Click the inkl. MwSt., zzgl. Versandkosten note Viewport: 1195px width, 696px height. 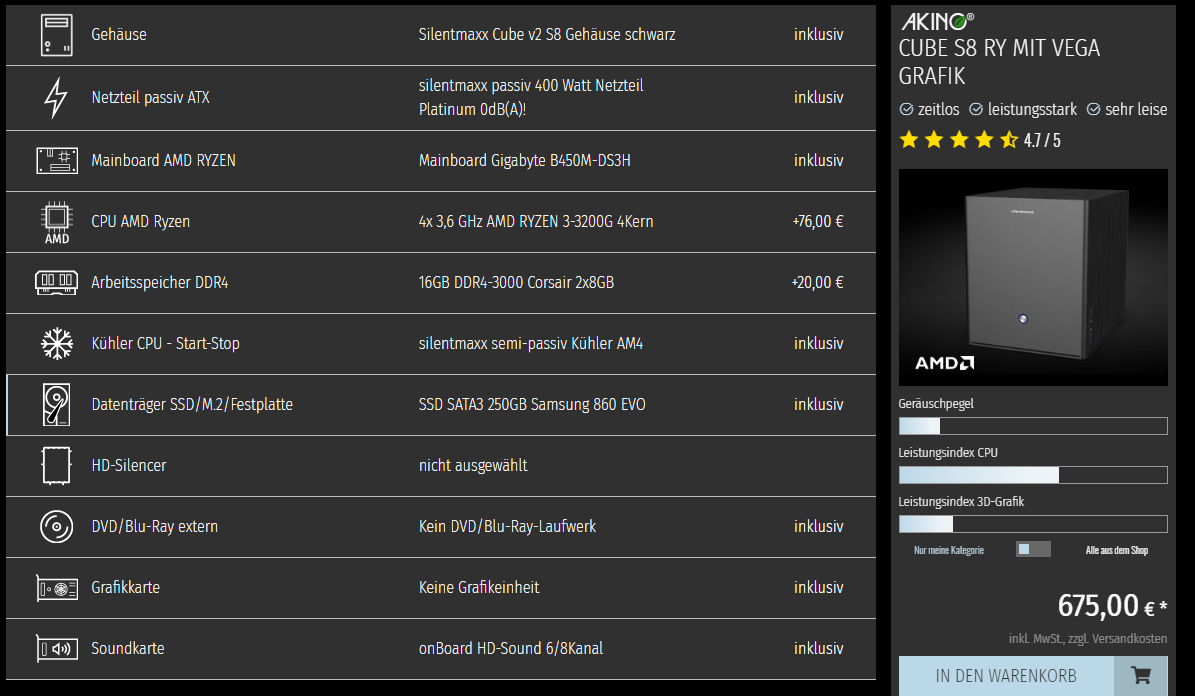click(1088, 639)
